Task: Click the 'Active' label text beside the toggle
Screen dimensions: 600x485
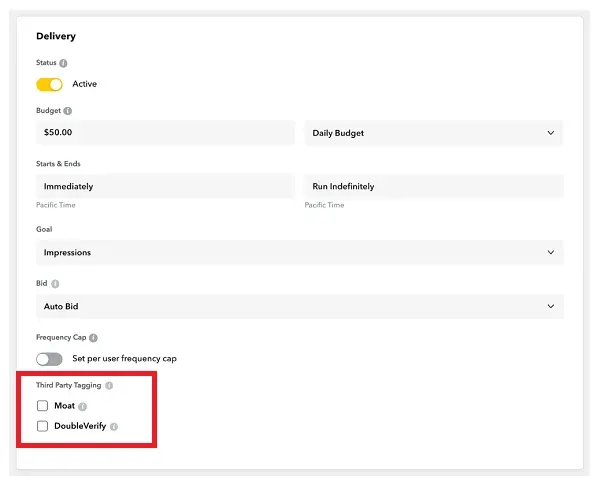Action: [x=84, y=84]
